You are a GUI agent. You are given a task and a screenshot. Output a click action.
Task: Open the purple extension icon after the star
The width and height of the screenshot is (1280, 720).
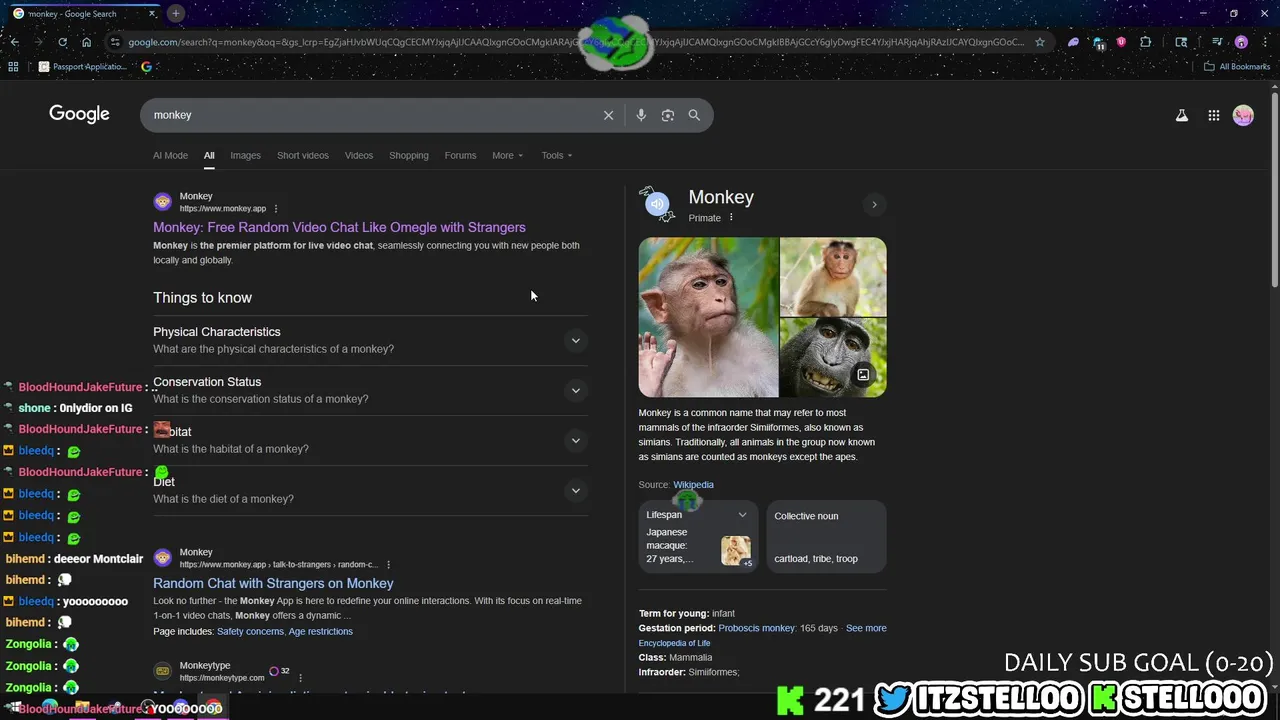1073,42
